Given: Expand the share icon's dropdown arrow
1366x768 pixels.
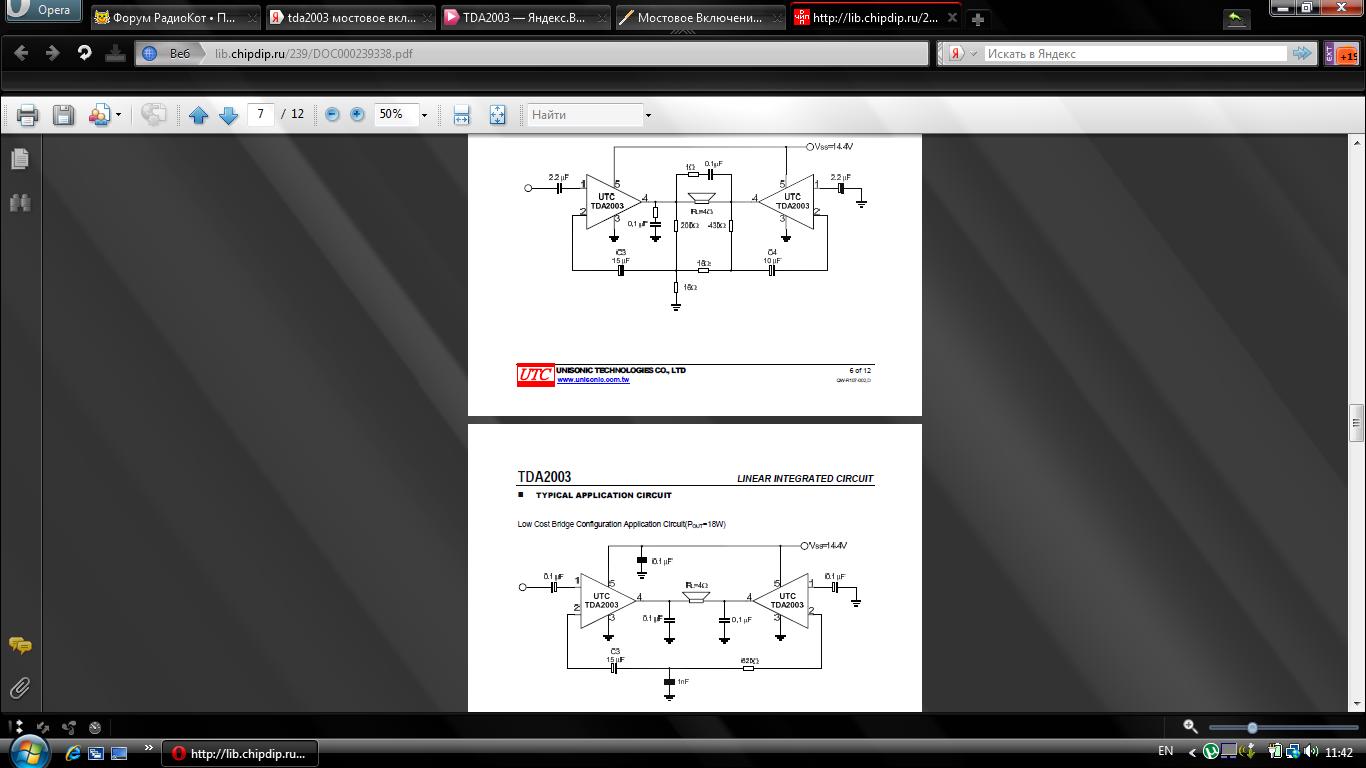Looking at the screenshot, I should pos(118,115).
